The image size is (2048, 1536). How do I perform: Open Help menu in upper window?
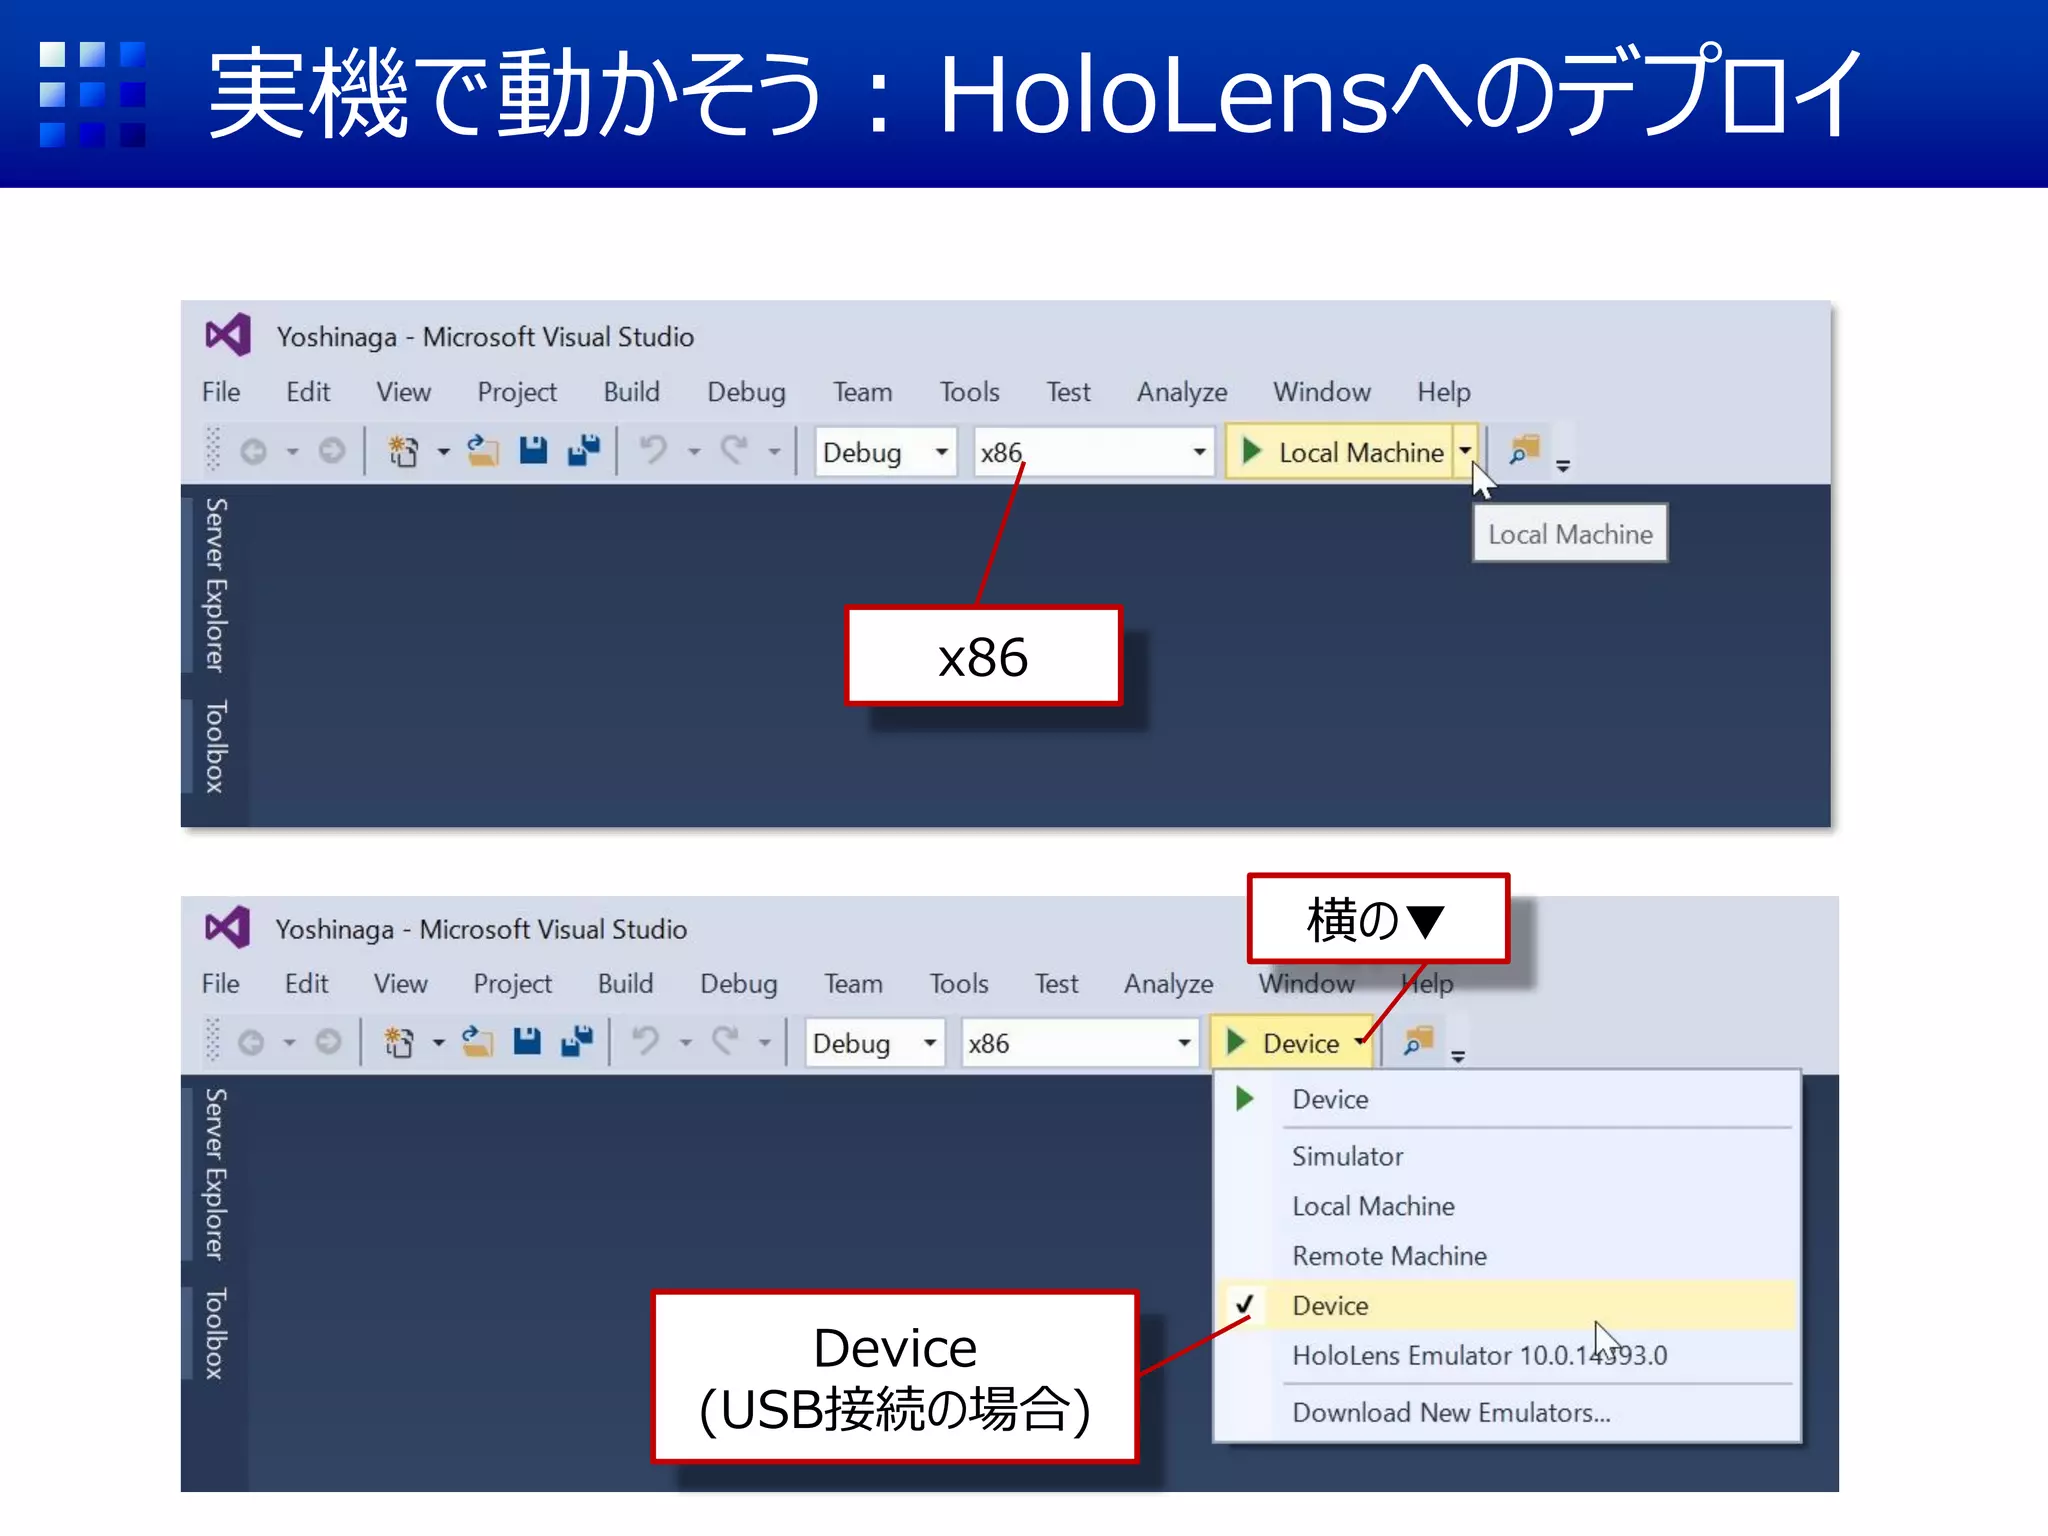pyautogui.click(x=1443, y=391)
